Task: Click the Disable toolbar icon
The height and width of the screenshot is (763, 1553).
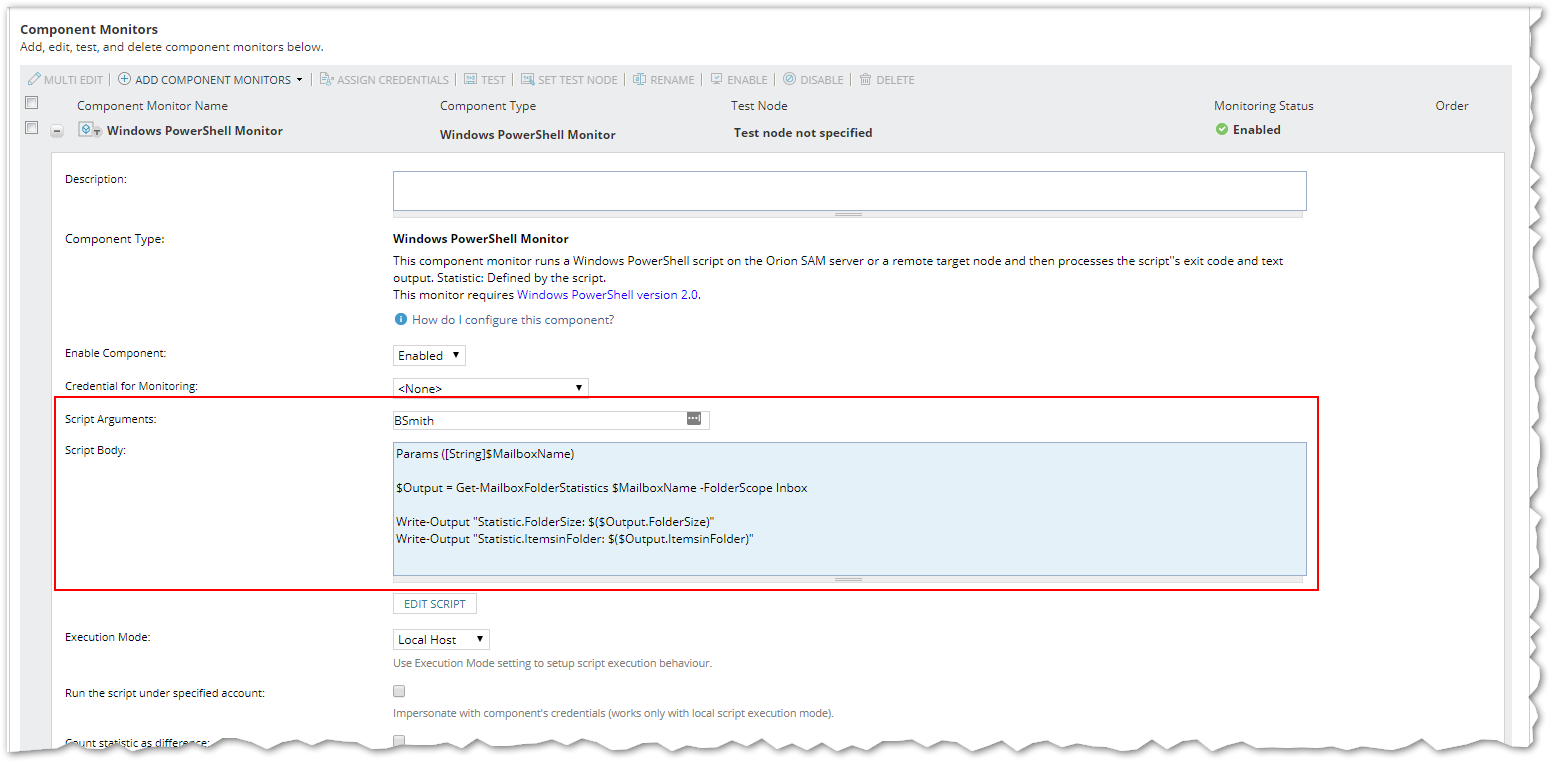Action: point(789,79)
